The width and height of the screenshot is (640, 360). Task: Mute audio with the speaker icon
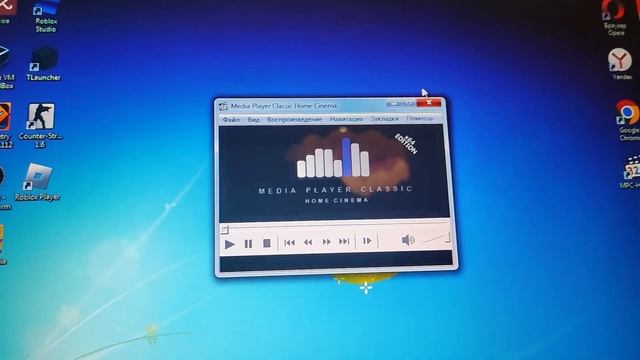(x=408, y=240)
